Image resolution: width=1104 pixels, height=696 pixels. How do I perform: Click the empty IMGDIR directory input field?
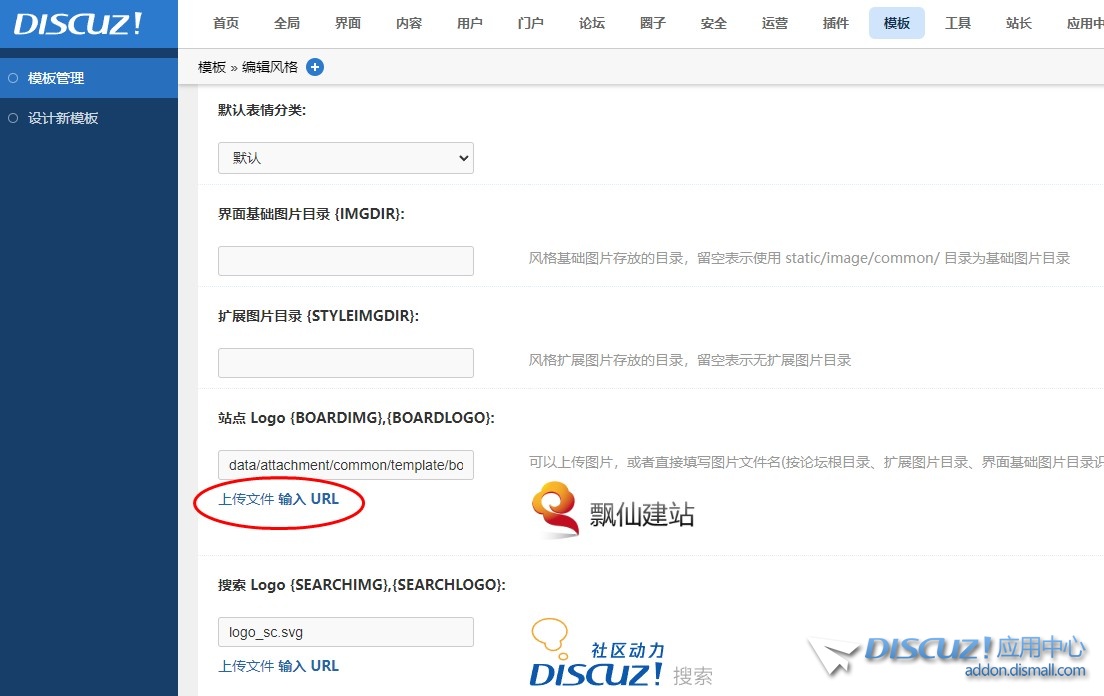click(345, 260)
